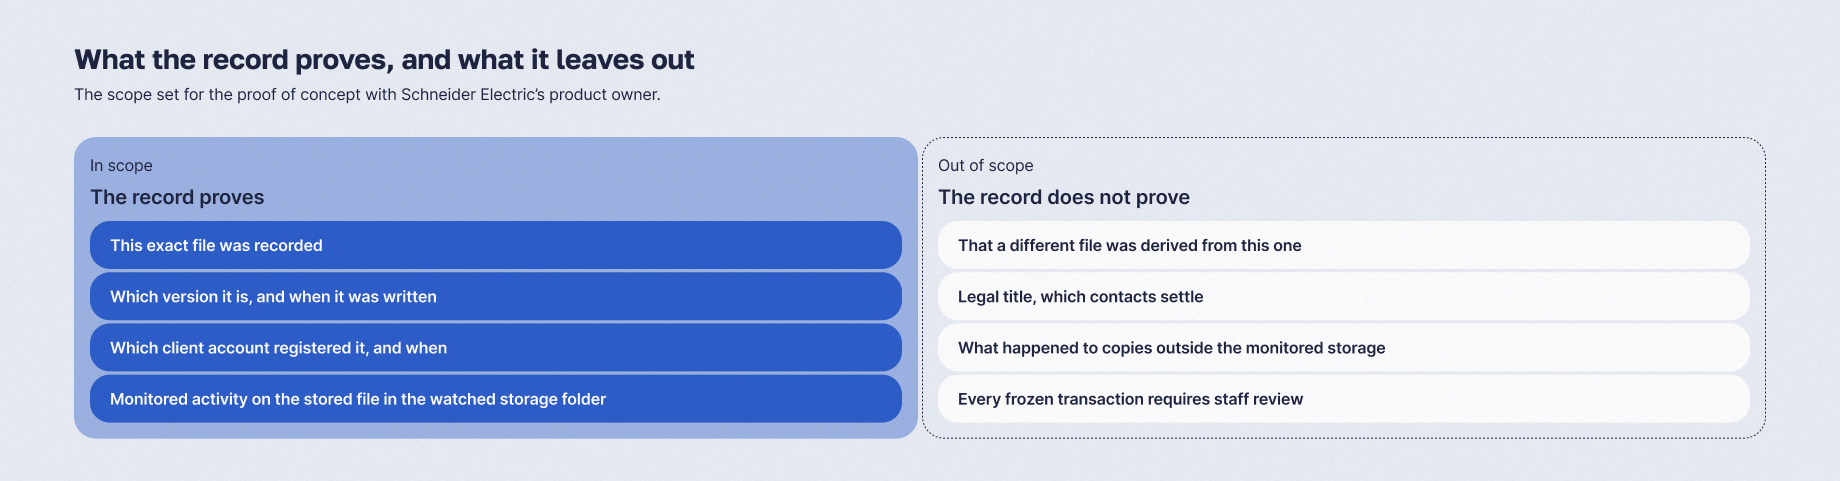This screenshot has height=481, width=1840.
Task: Select 'Which version it is, and when it was written'
Action: (496, 296)
